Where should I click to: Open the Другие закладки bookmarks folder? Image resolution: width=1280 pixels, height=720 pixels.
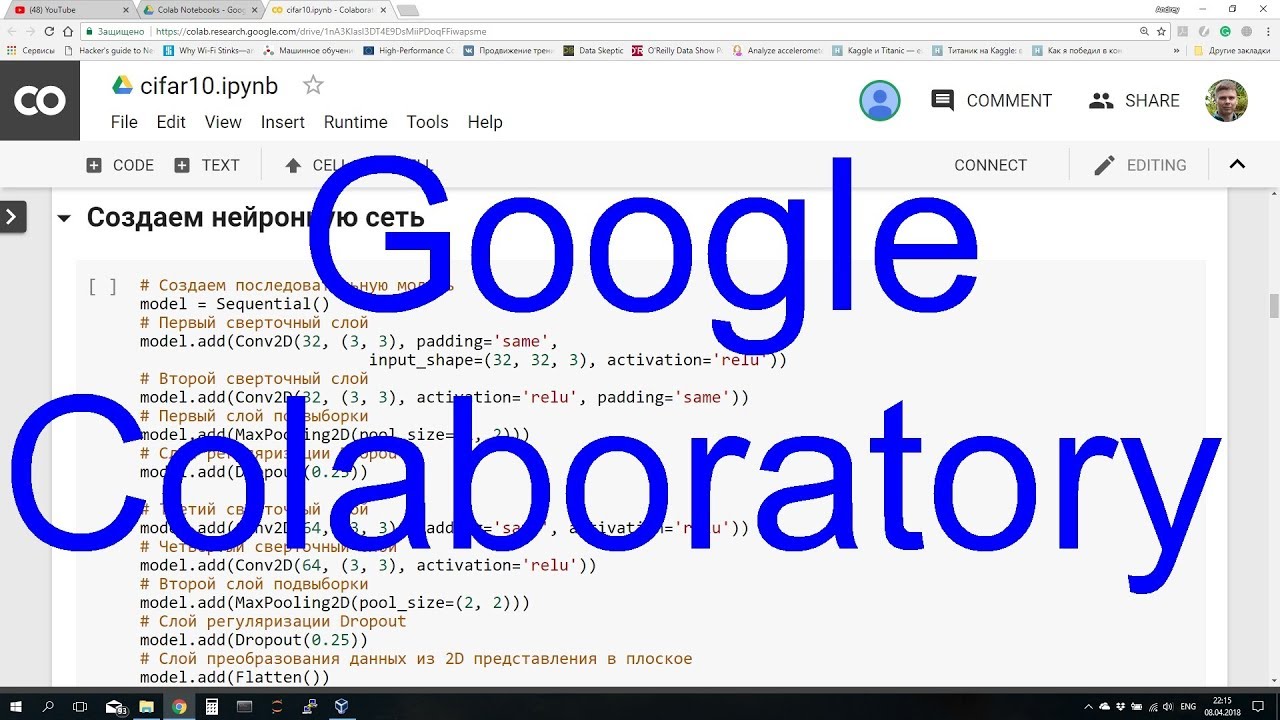1234,50
